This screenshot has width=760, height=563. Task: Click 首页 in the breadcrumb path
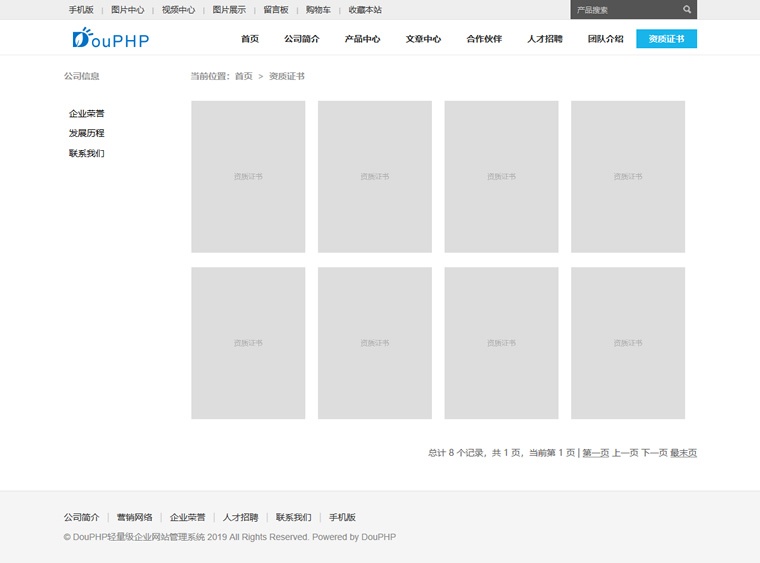(243, 76)
